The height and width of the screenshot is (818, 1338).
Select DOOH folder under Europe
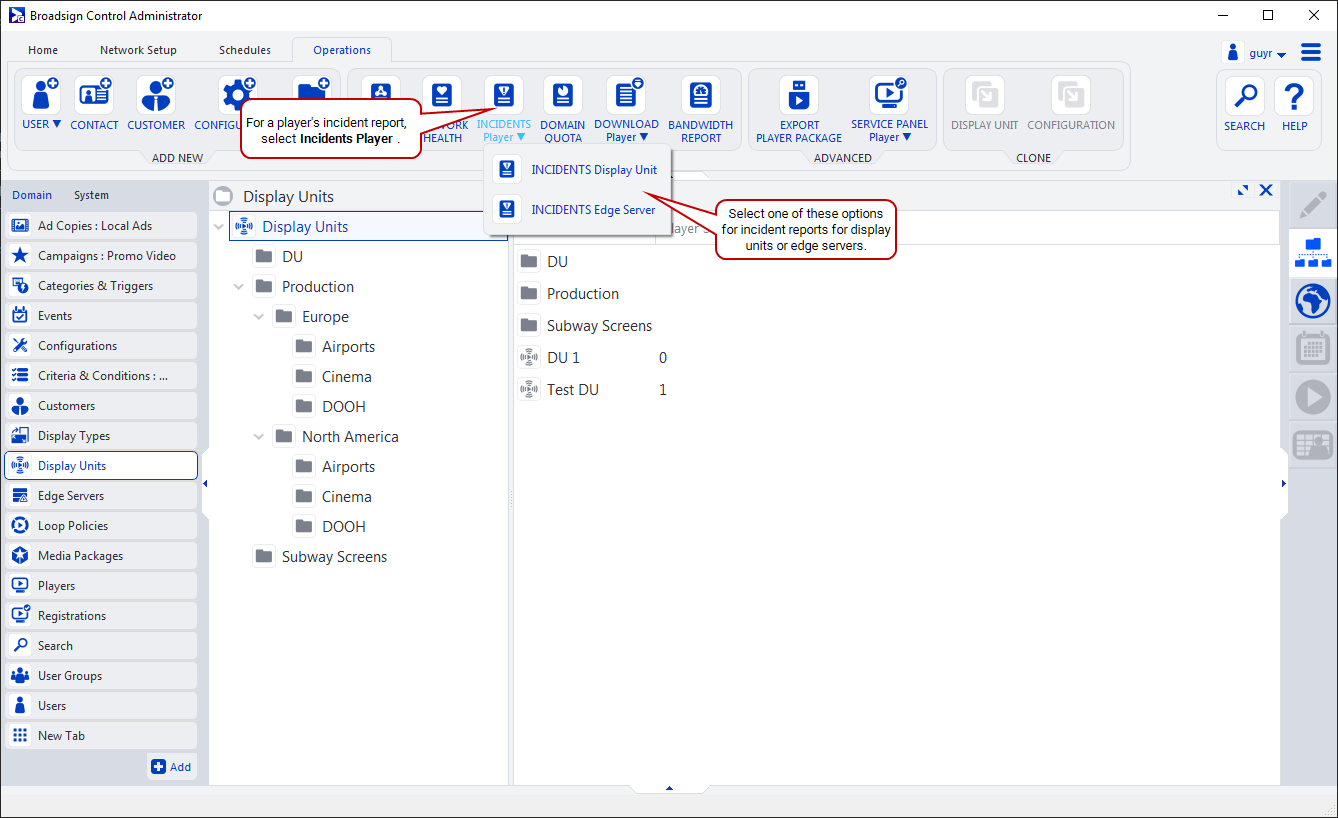(331, 407)
